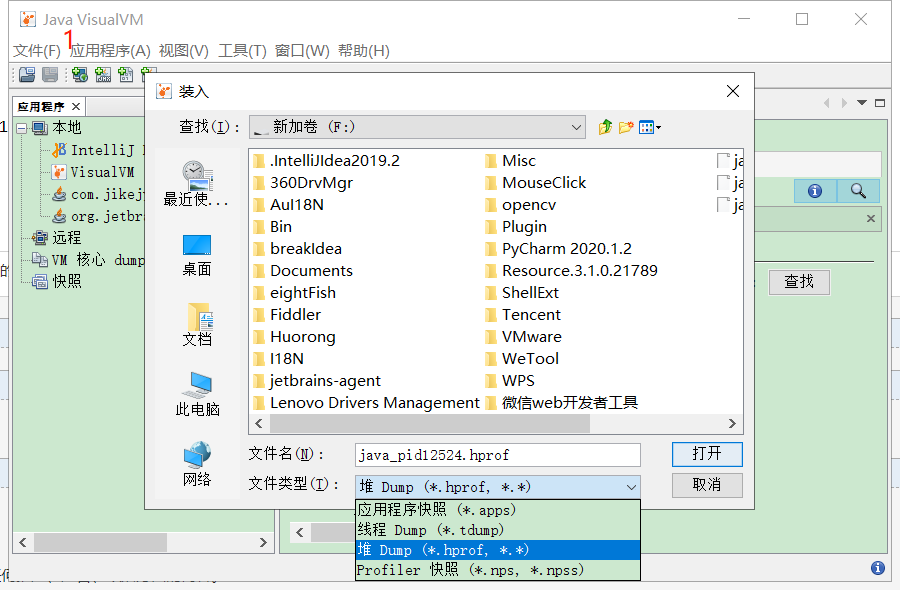Click the blue info icon button
Image resolution: width=900 pixels, height=590 pixels.
[814, 191]
